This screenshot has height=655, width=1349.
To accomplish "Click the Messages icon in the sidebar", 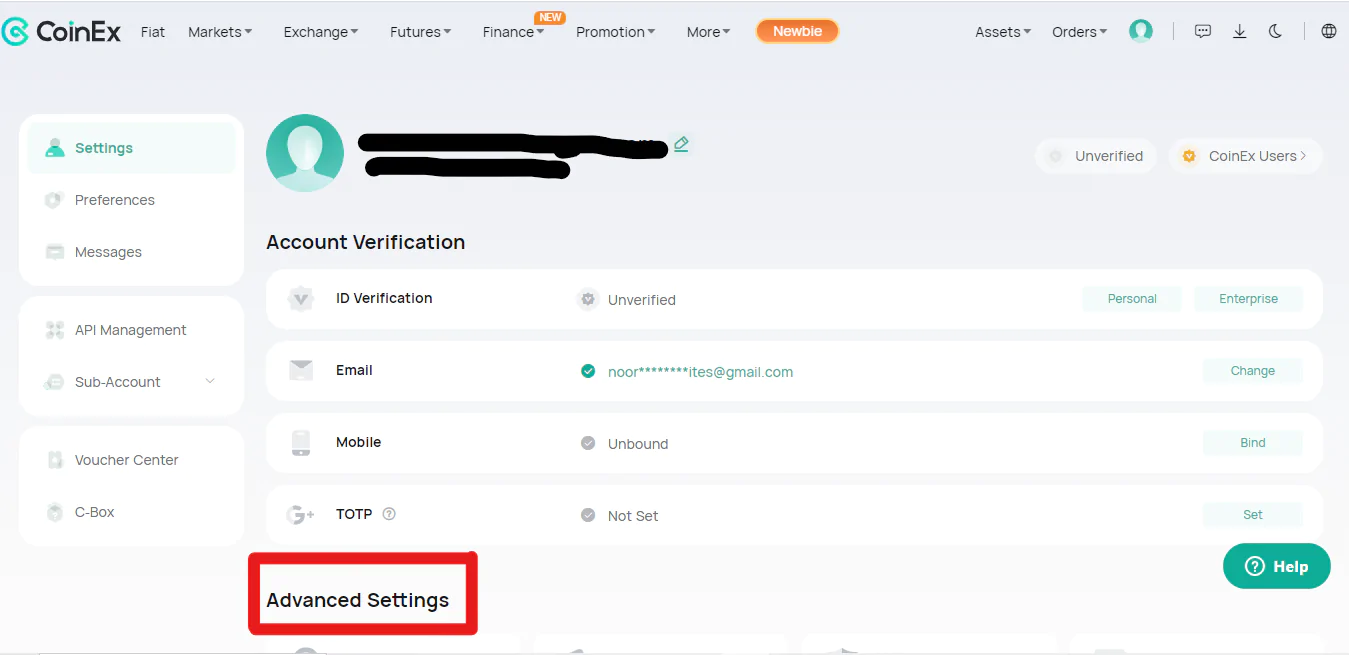I will tap(55, 252).
